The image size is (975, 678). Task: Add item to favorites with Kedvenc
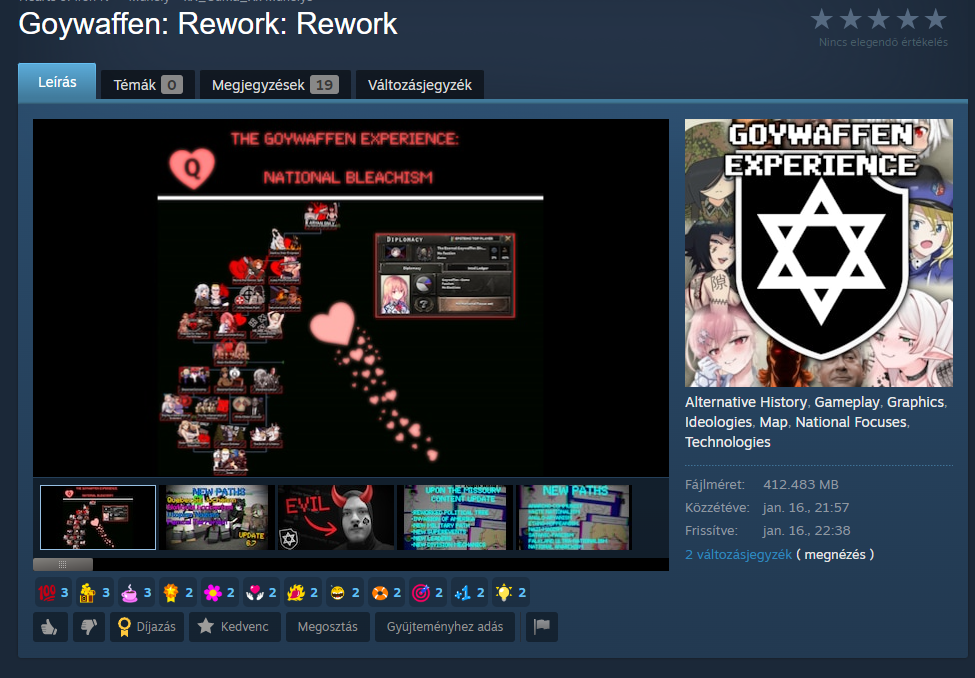(235, 626)
